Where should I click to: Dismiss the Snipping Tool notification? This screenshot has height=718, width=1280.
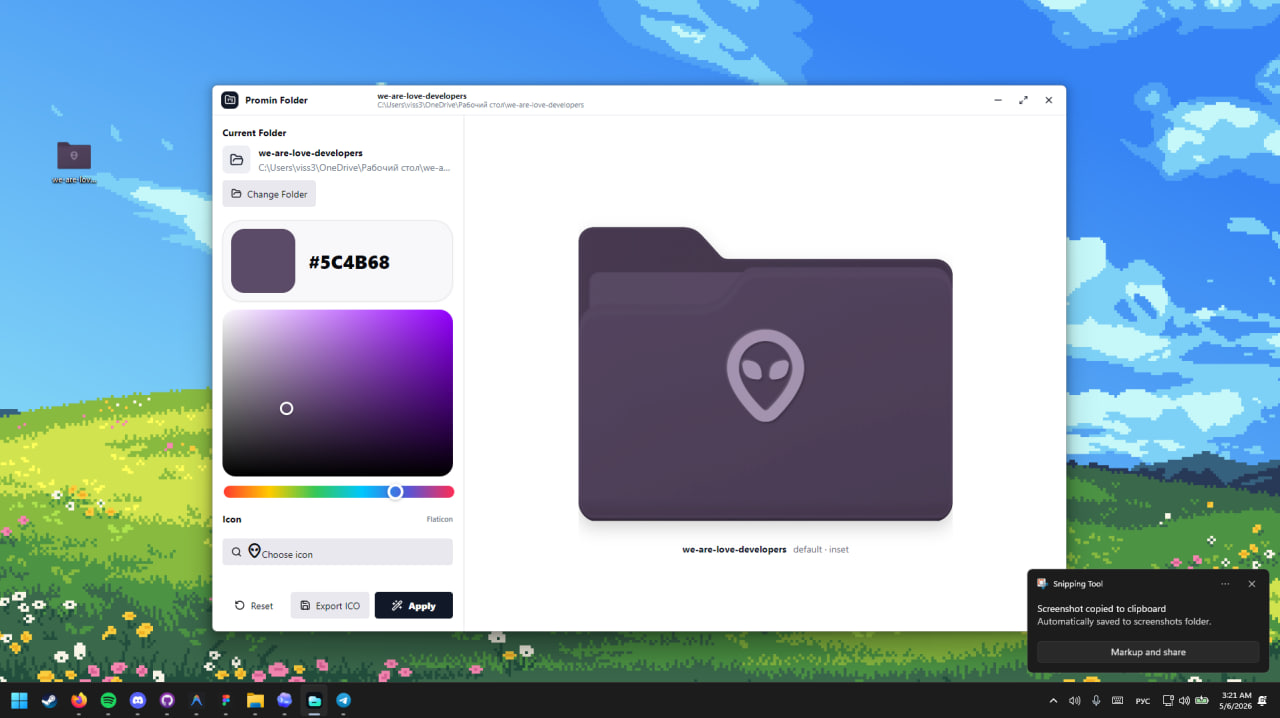[1251, 584]
